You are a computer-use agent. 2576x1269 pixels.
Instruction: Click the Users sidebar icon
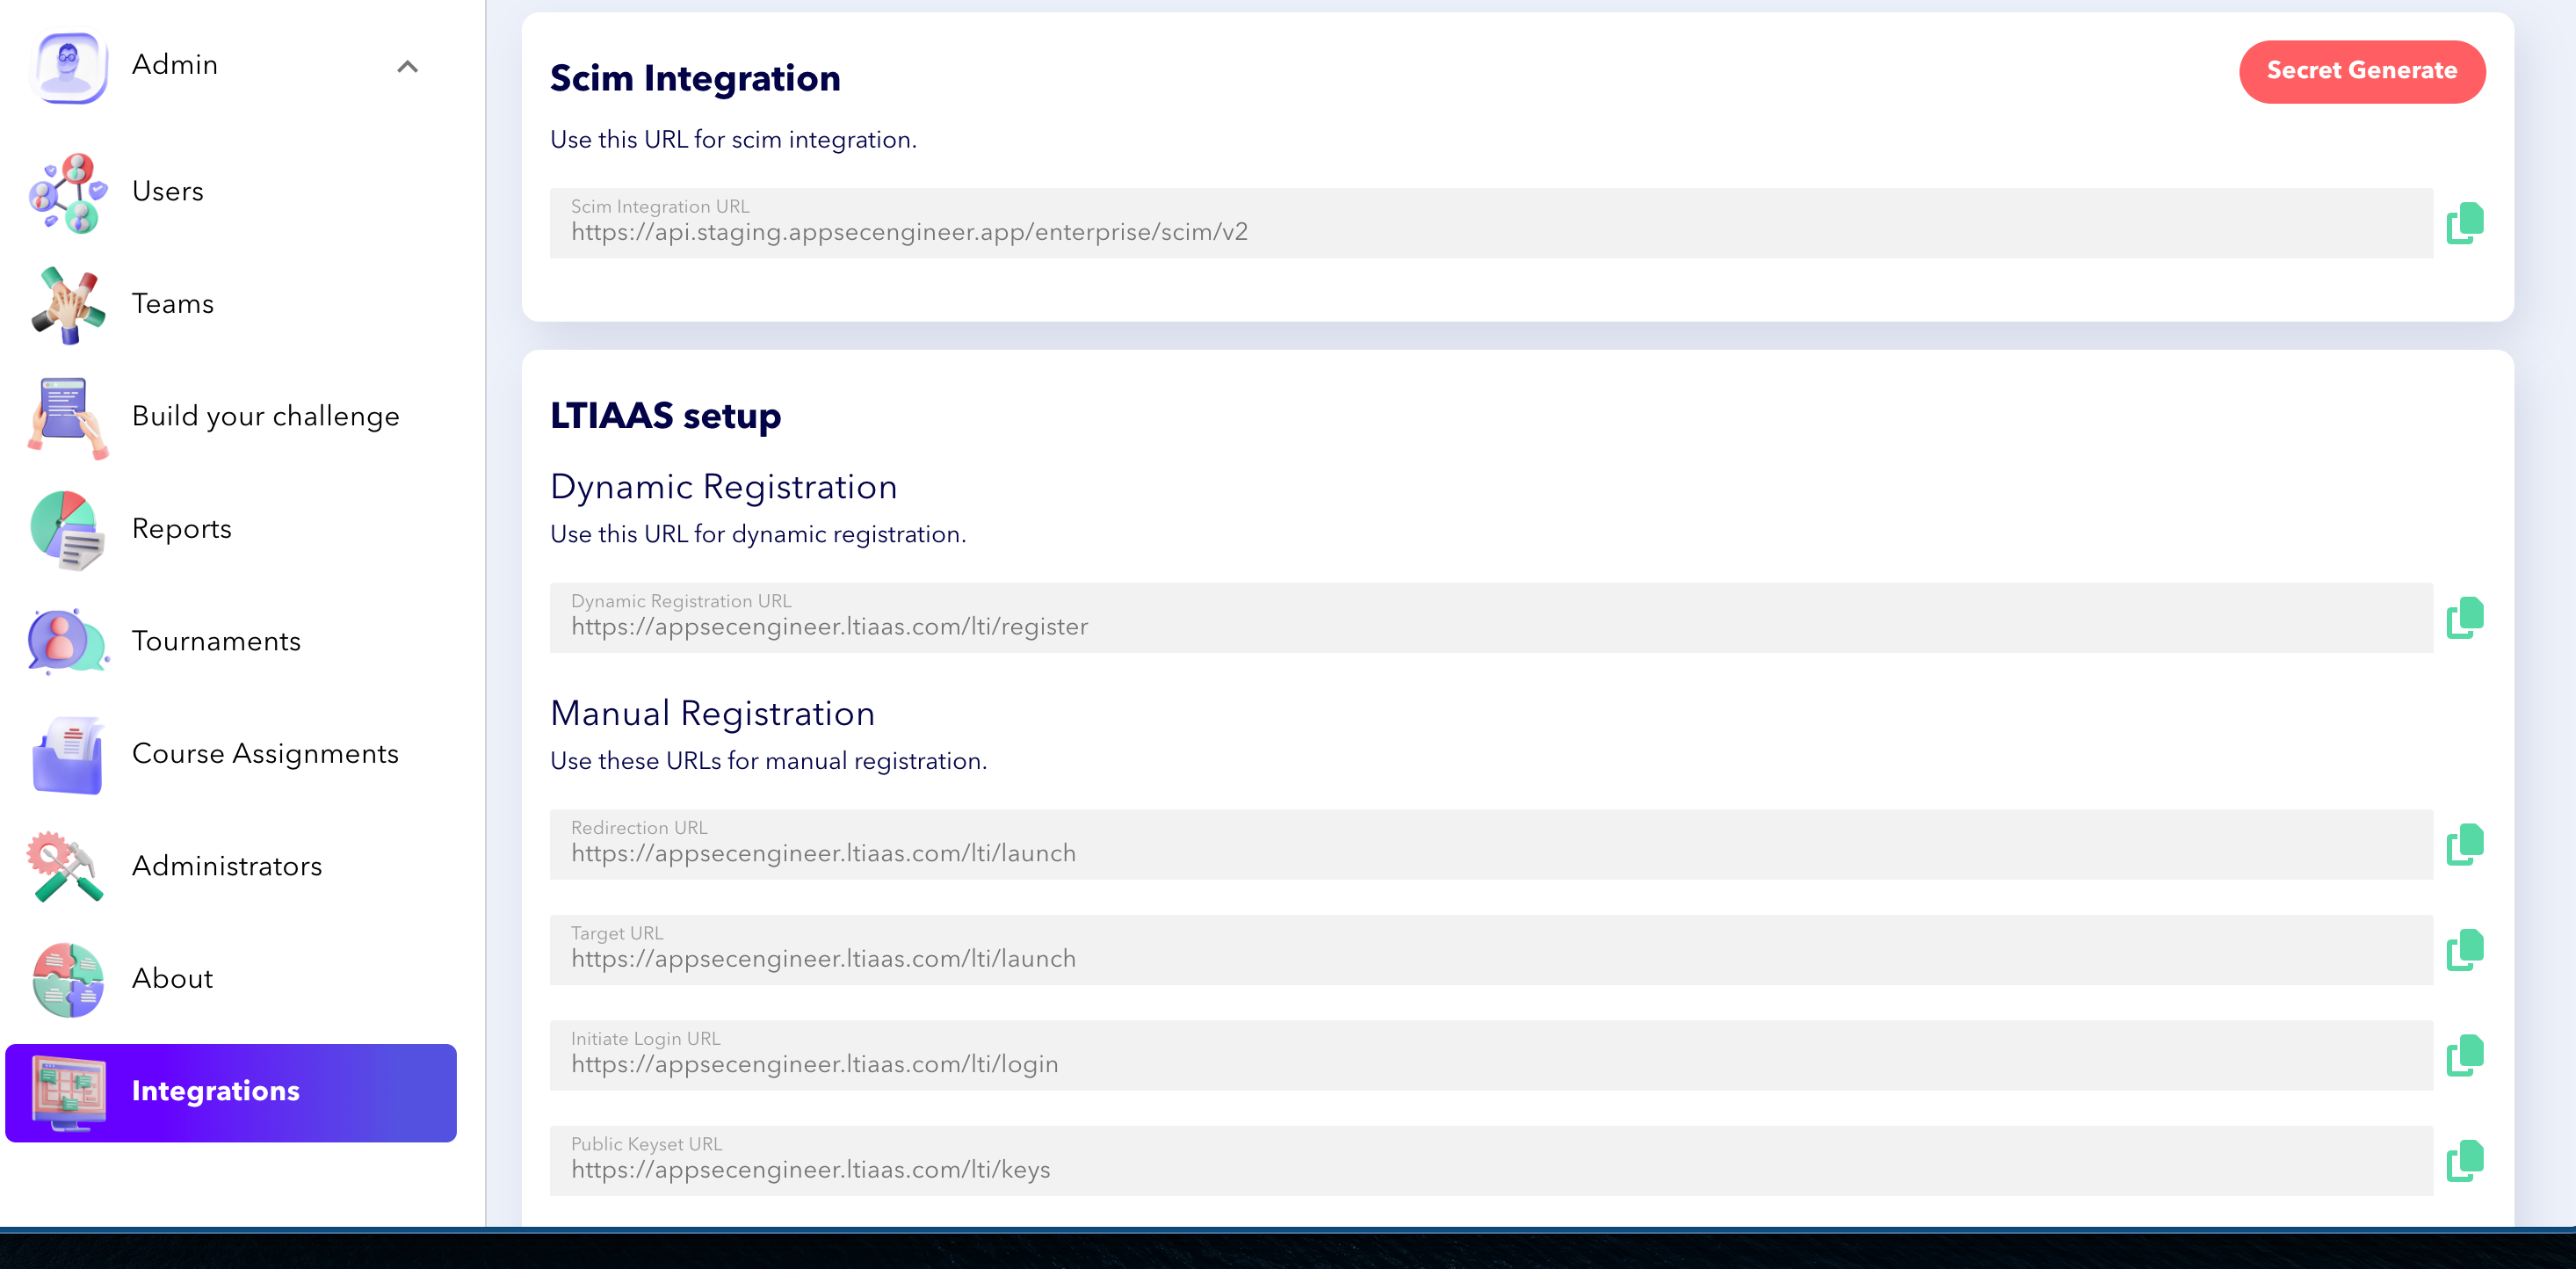tap(67, 193)
